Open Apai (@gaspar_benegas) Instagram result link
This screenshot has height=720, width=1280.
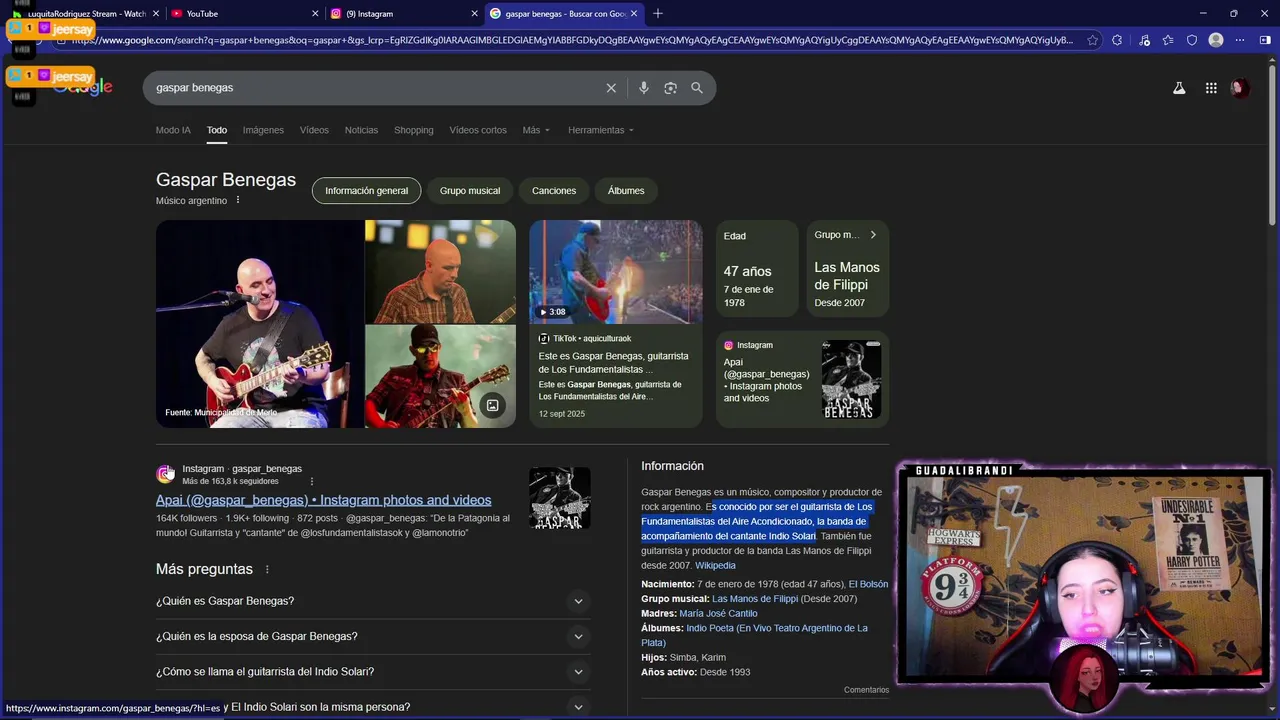pos(324,500)
